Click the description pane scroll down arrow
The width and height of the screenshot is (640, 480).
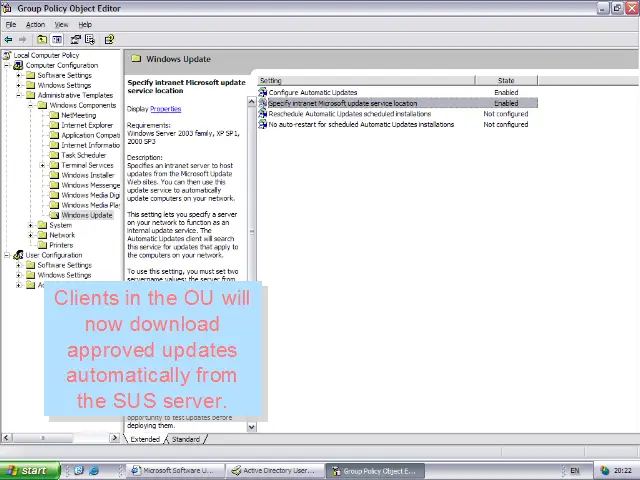click(251, 427)
